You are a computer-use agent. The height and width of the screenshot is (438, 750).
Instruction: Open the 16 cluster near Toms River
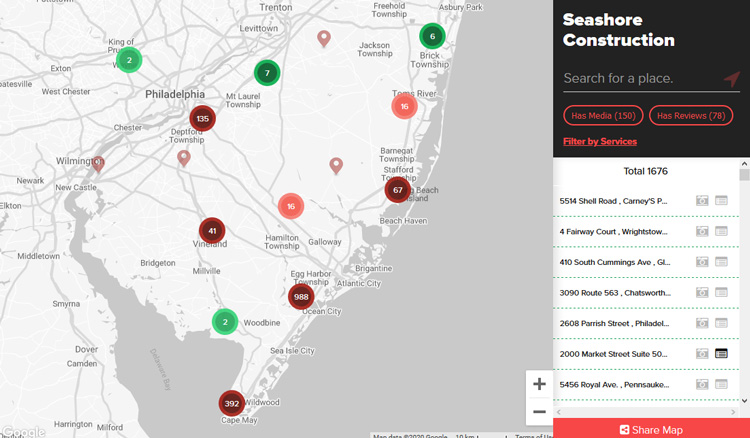pos(404,106)
